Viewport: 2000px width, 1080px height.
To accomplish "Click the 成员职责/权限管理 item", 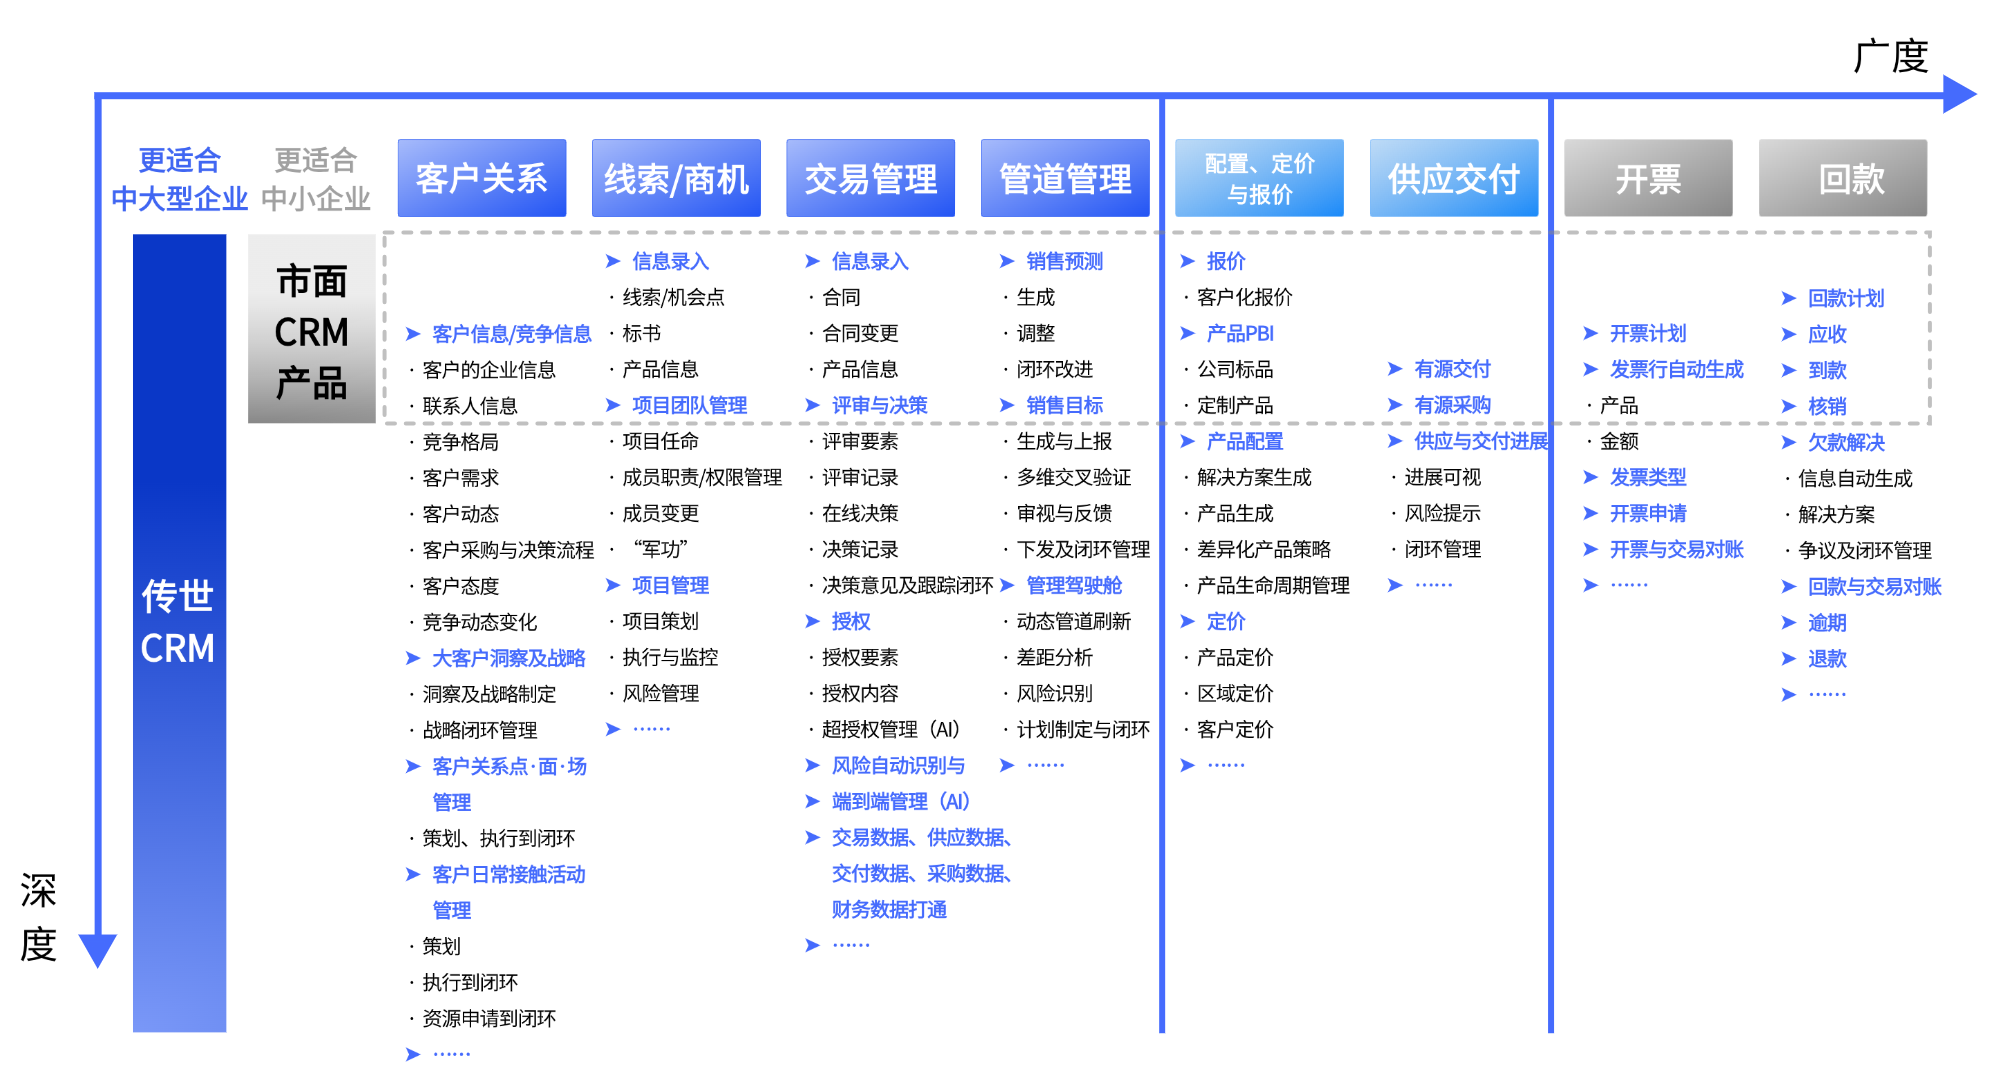I will click(x=702, y=477).
